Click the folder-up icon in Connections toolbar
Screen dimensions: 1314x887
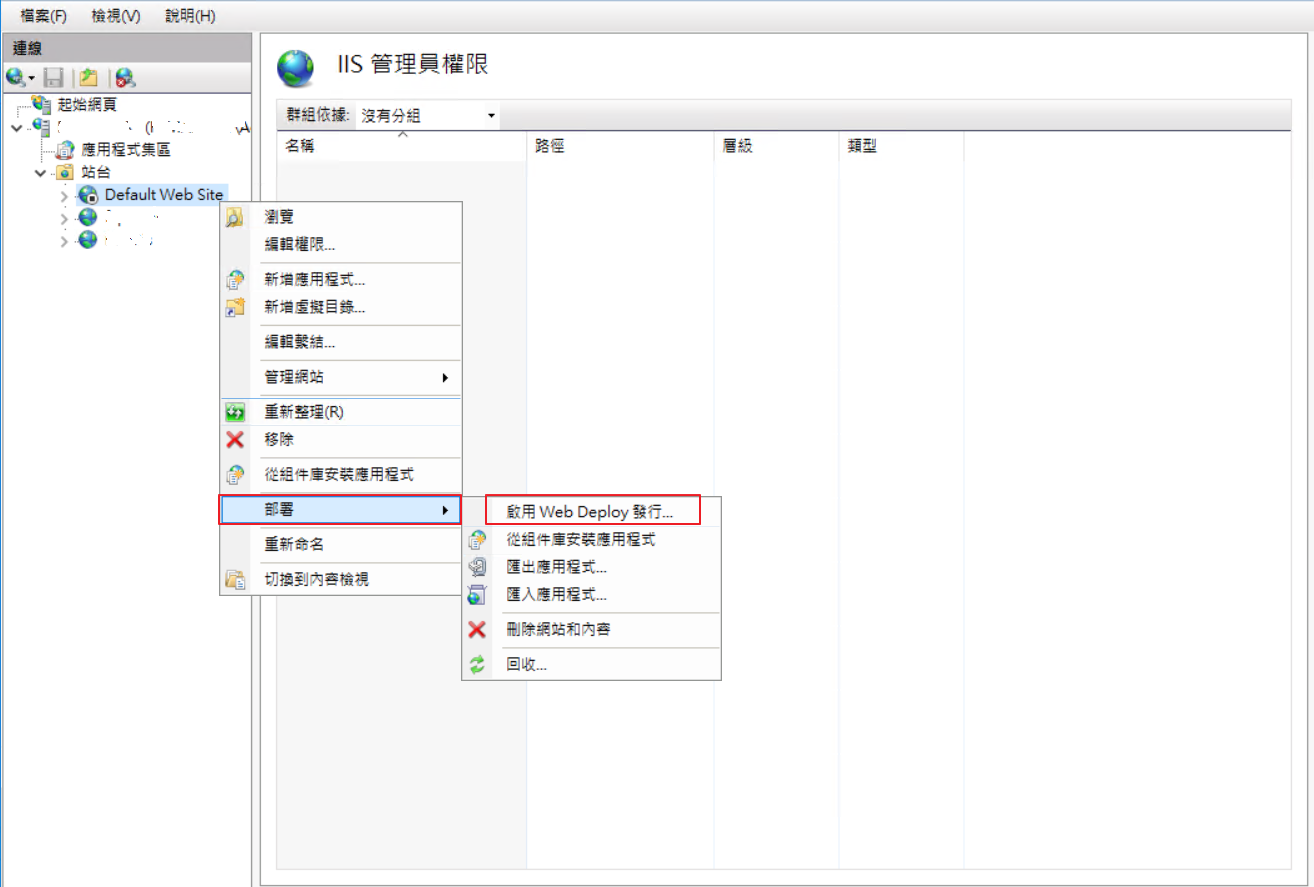[x=89, y=78]
